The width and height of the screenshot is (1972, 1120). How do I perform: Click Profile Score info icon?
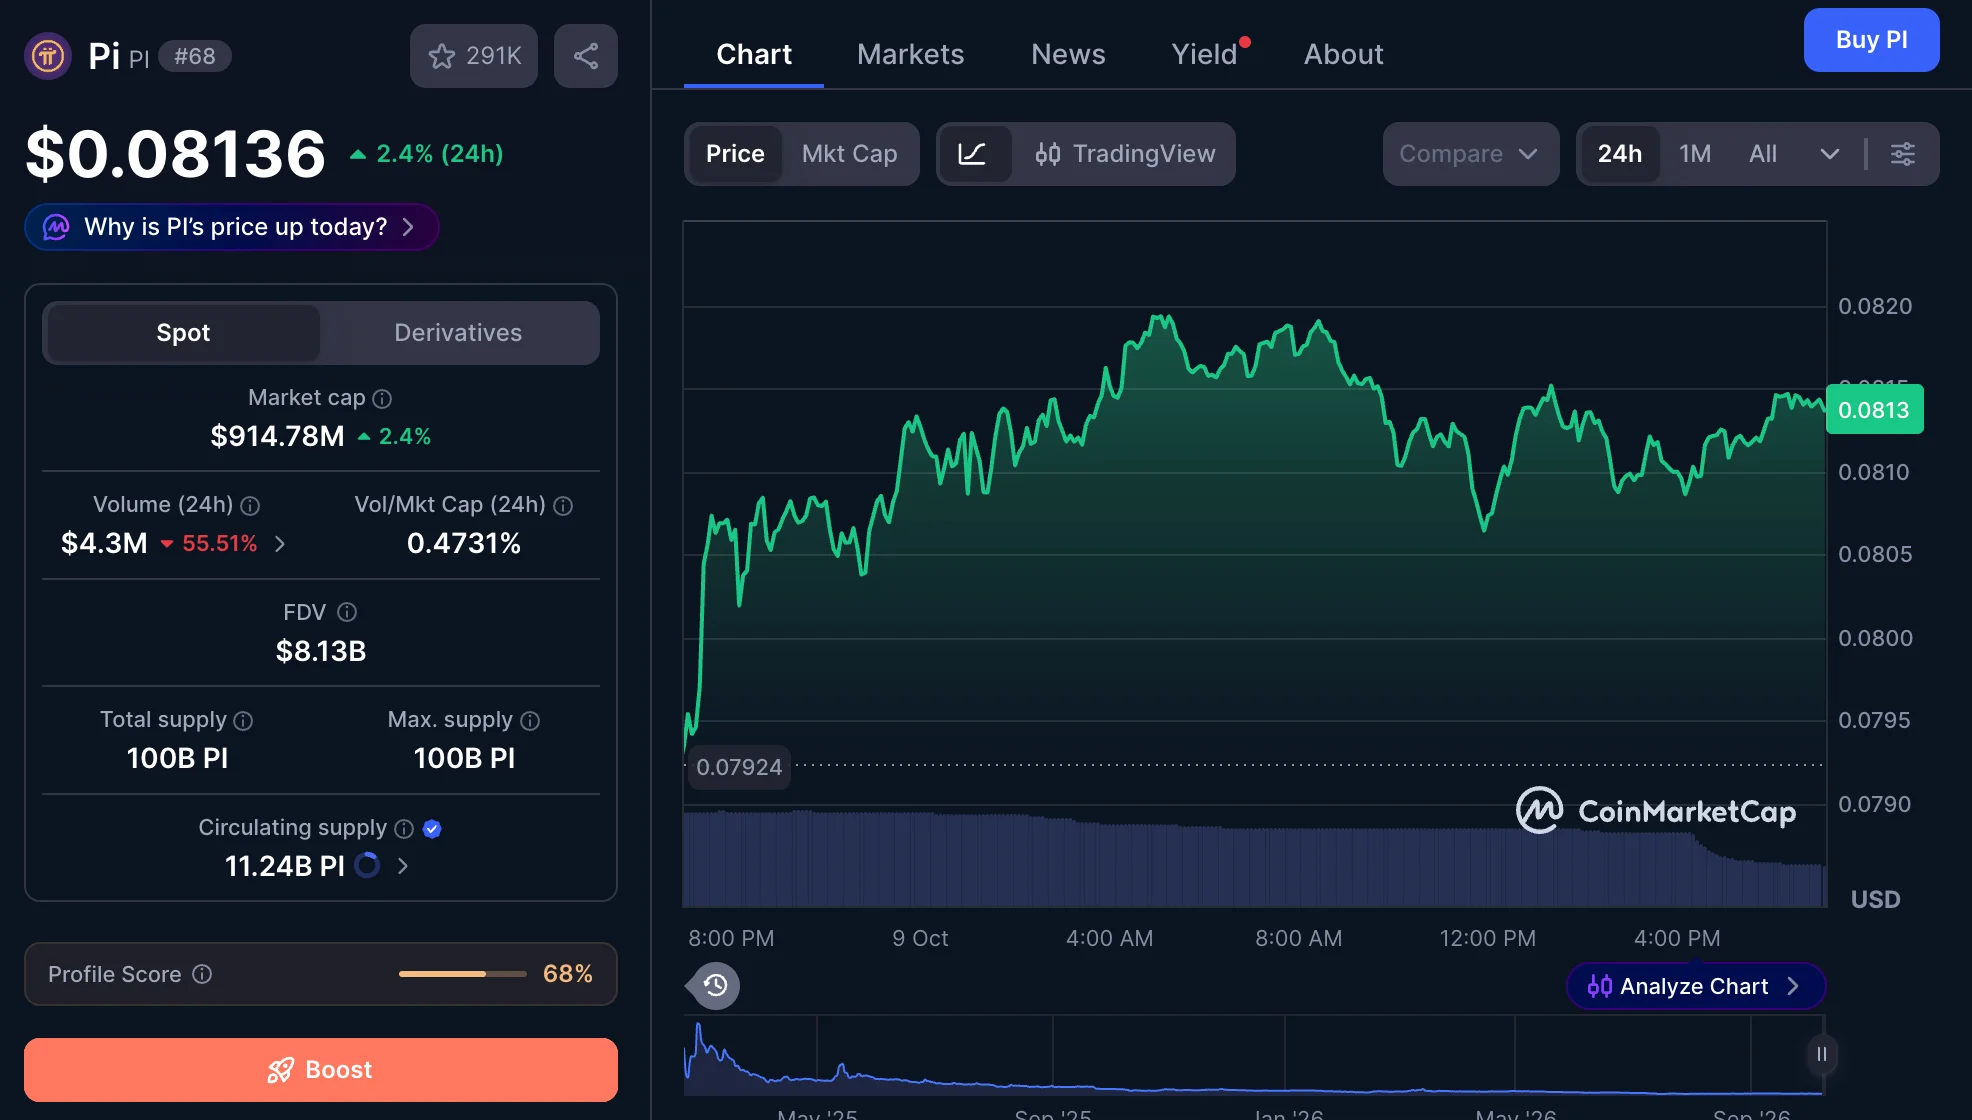(202, 974)
